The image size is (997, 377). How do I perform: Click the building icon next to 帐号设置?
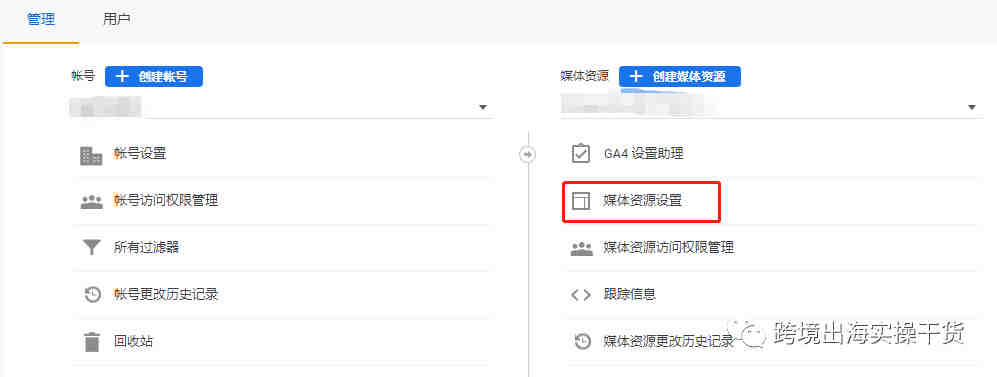pos(91,155)
